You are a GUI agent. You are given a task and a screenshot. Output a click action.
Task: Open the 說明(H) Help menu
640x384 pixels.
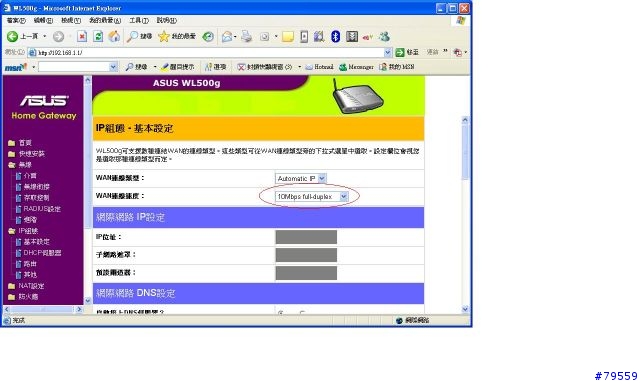click(167, 20)
